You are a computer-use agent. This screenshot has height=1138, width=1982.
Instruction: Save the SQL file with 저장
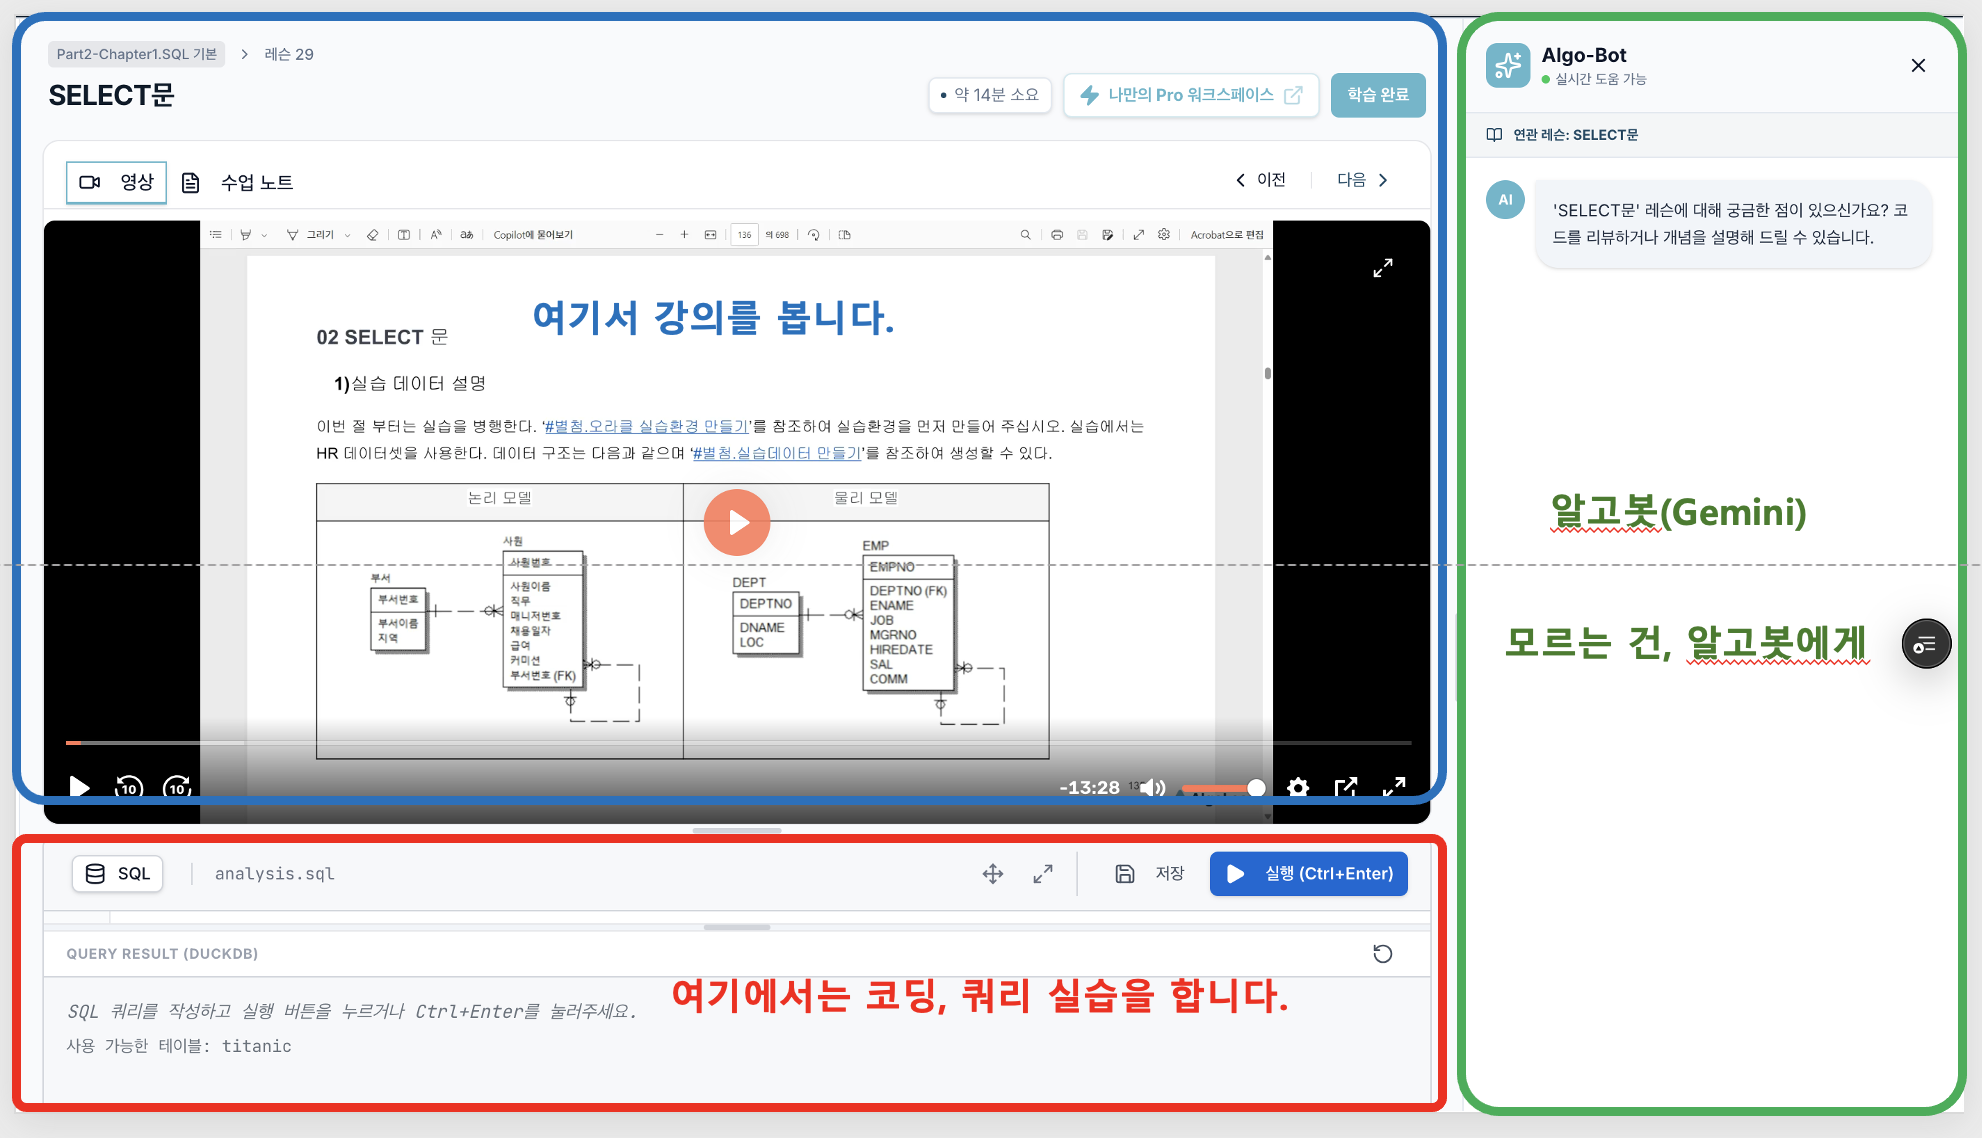coord(1150,874)
